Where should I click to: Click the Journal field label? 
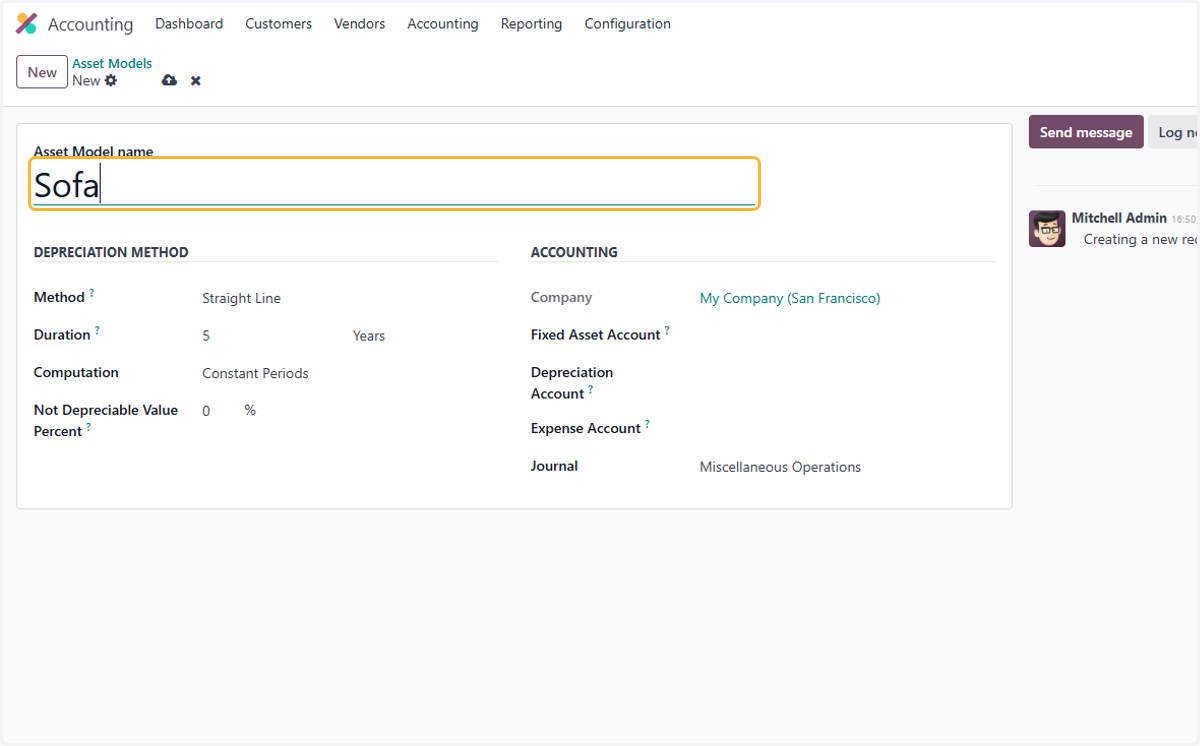[554, 466]
